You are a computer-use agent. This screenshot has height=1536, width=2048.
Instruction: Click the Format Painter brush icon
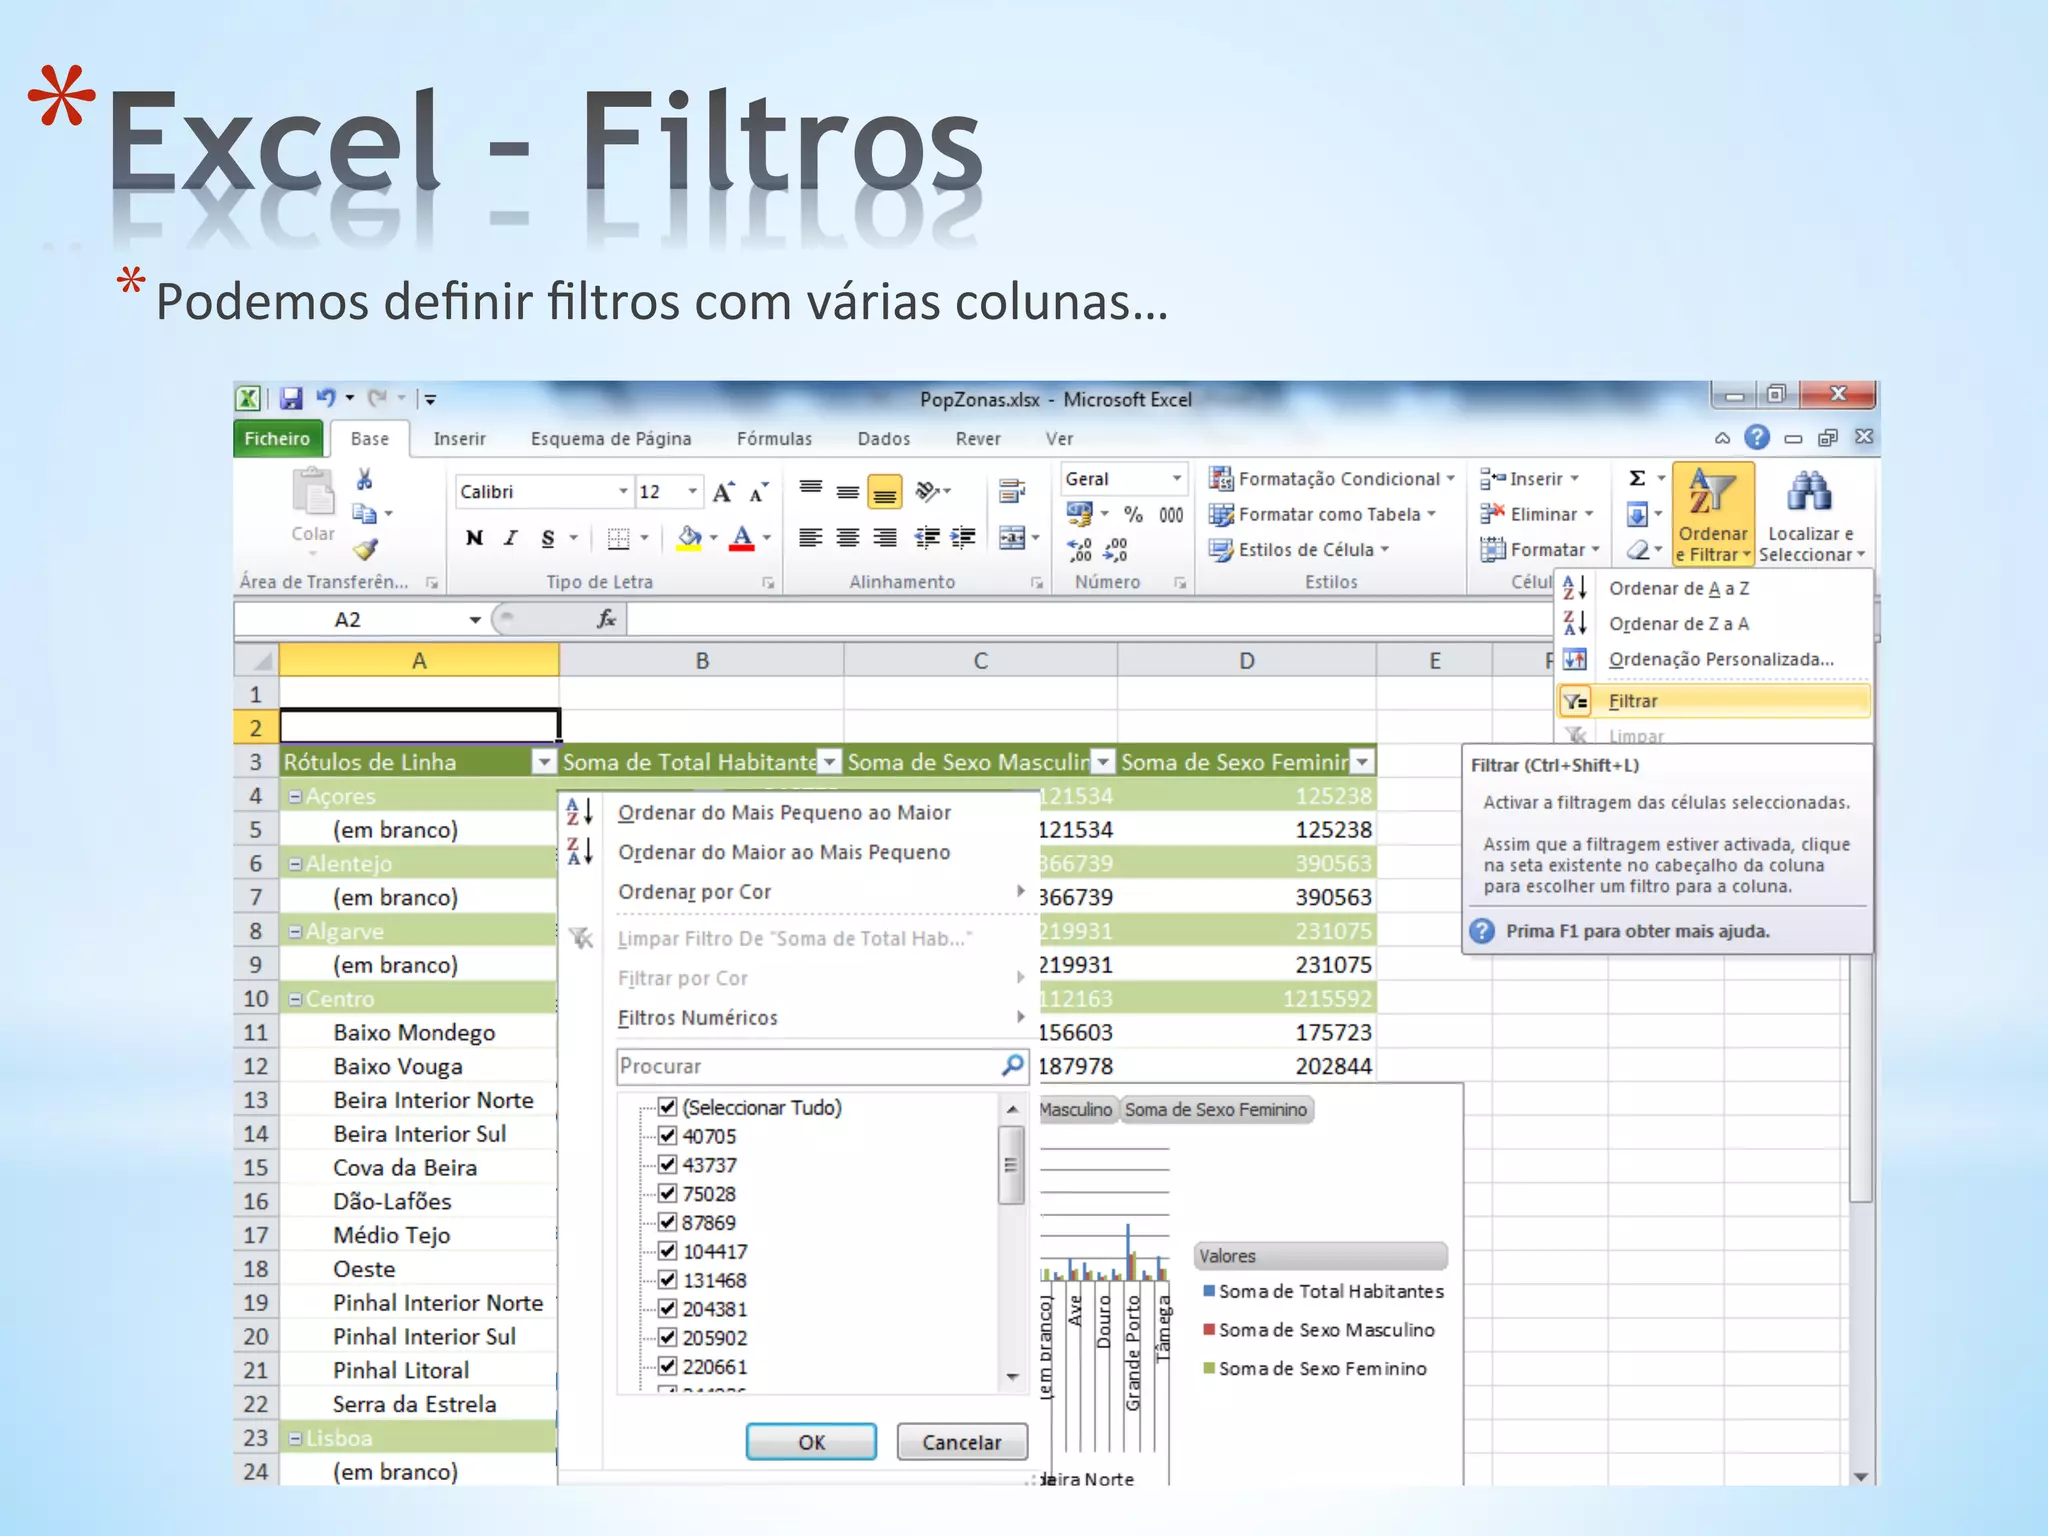click(365, 549)
